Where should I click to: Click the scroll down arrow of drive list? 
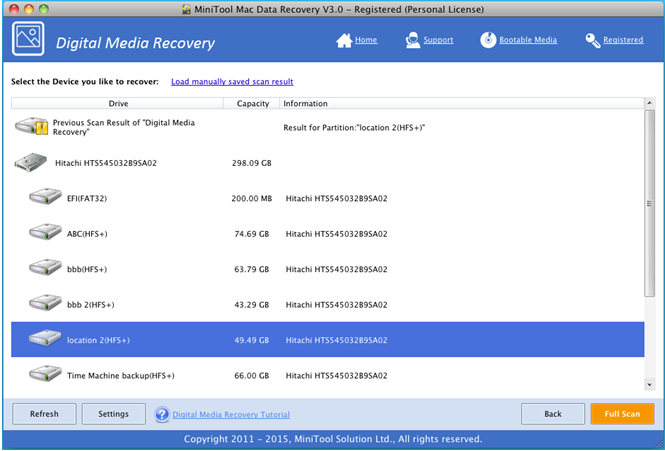pos(649,385)
